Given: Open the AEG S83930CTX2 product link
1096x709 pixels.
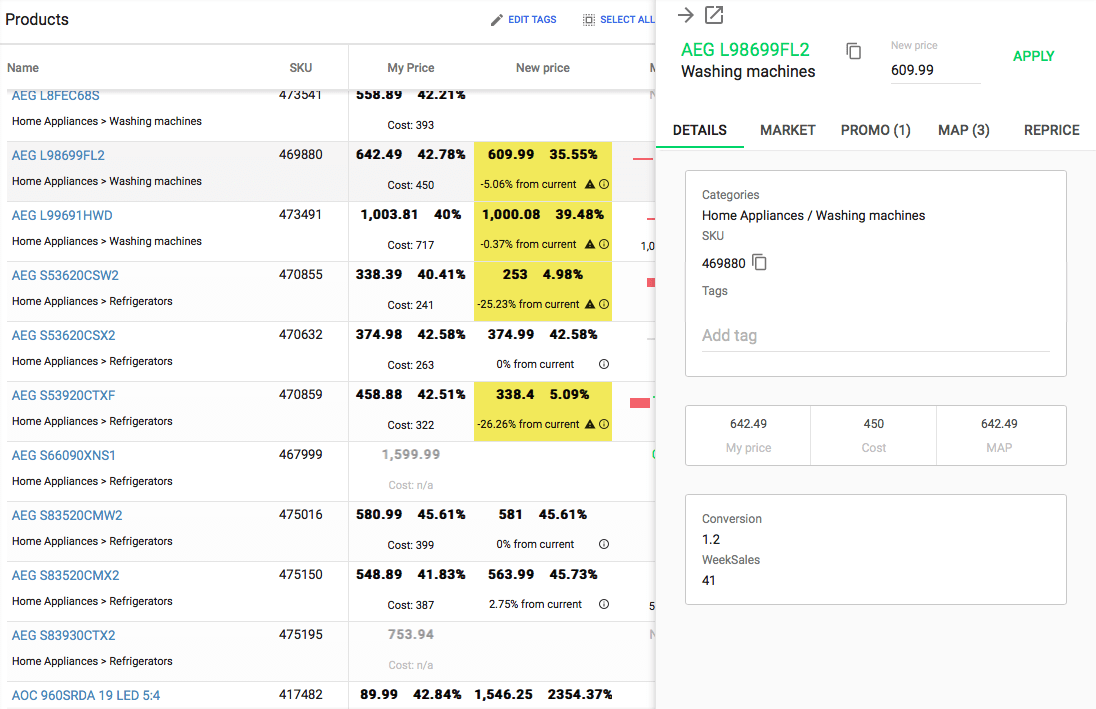Looking at the screenshot, I should pos(64,636).
